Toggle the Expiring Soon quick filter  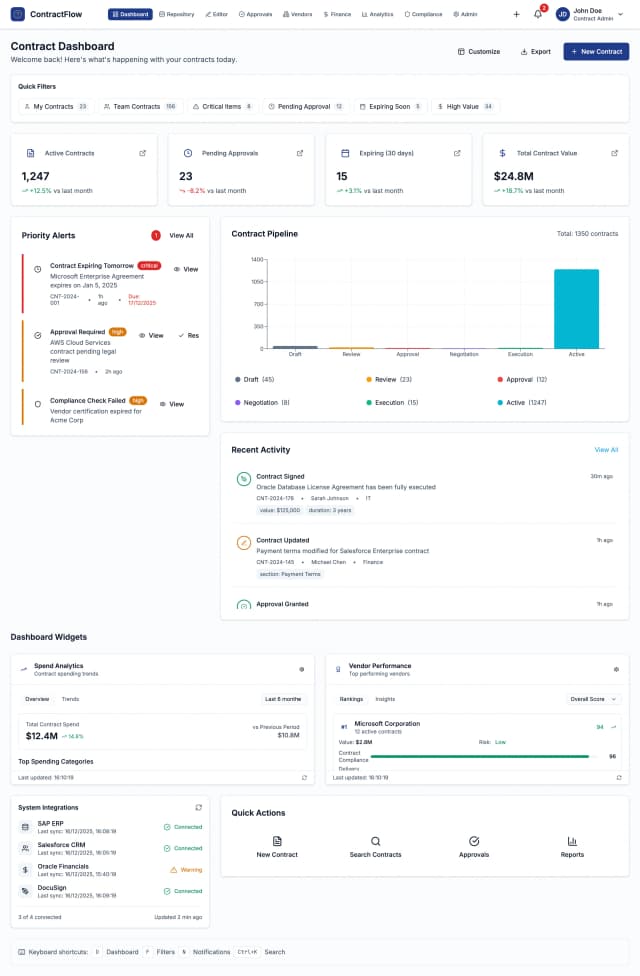390,106
